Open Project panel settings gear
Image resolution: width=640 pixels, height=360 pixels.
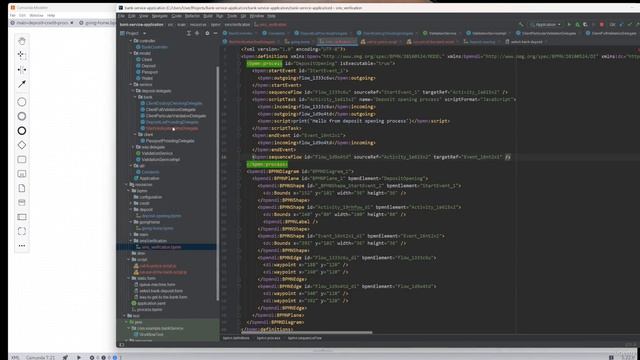[x=207, y=33]
